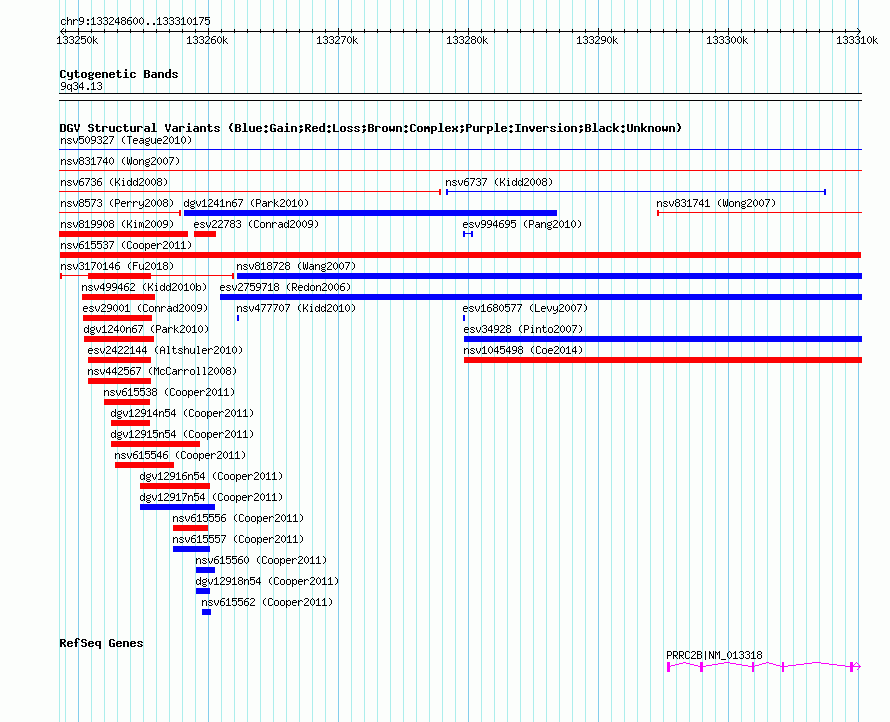Click the chr9:133248600..133310175 coordinate text
890x722 pixels.
pos(135,21)
